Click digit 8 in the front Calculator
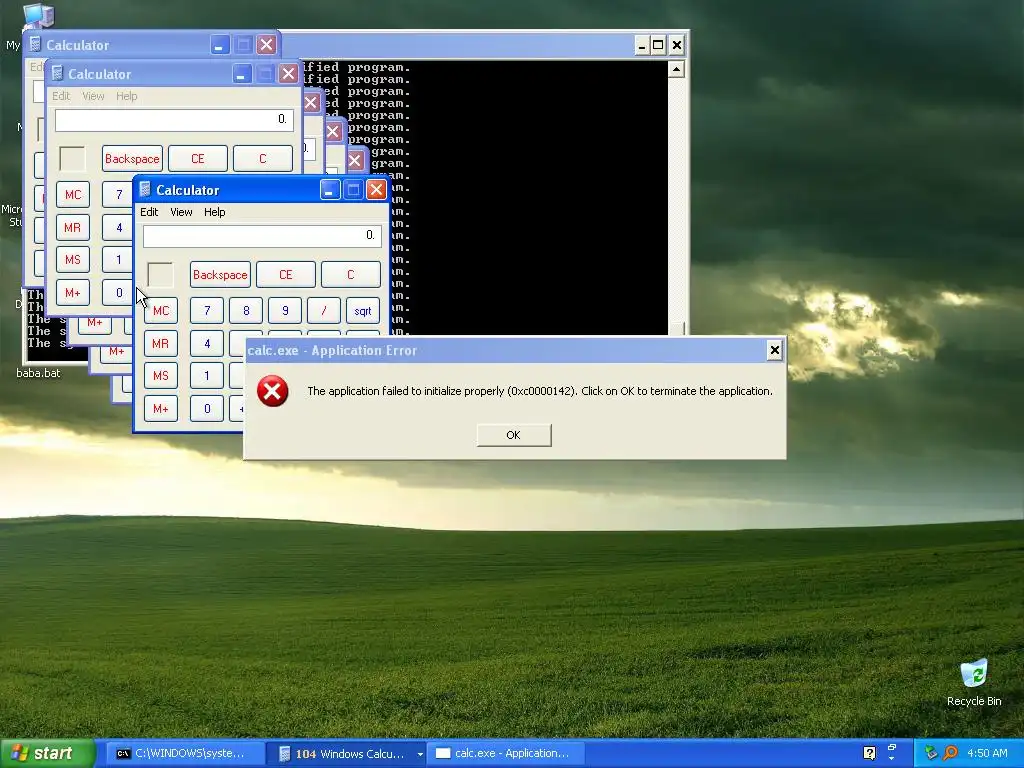Viewport: 1024px width, 768px height. point(246,311)
